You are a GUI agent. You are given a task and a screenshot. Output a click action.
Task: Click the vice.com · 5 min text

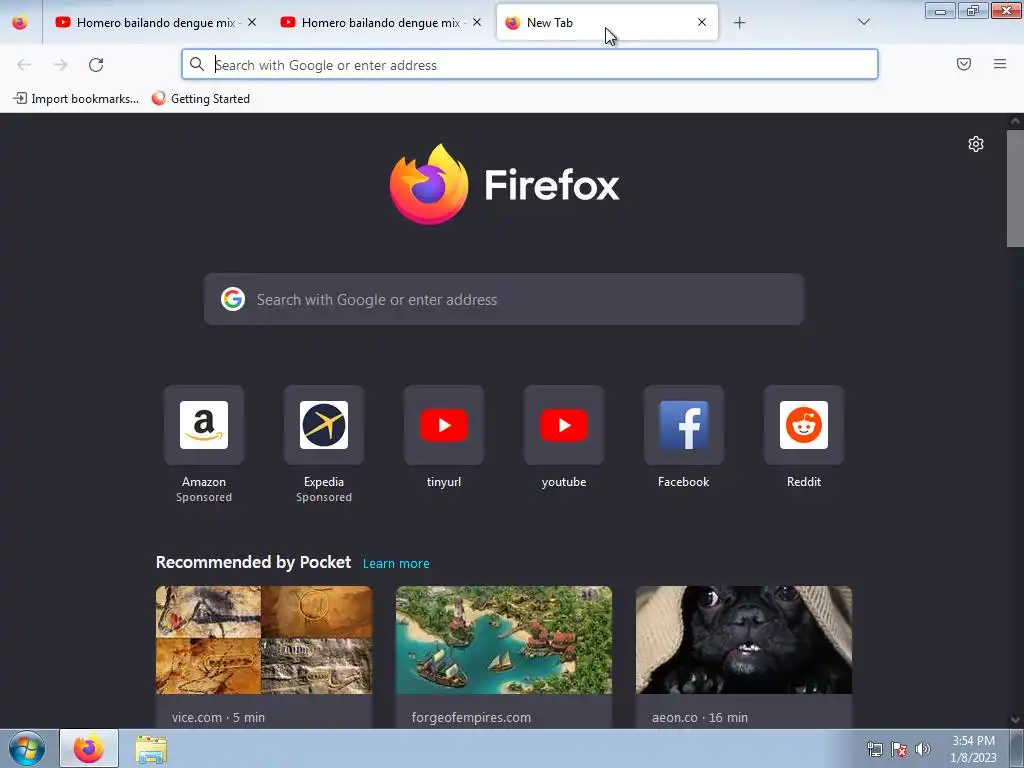(218, 717)
